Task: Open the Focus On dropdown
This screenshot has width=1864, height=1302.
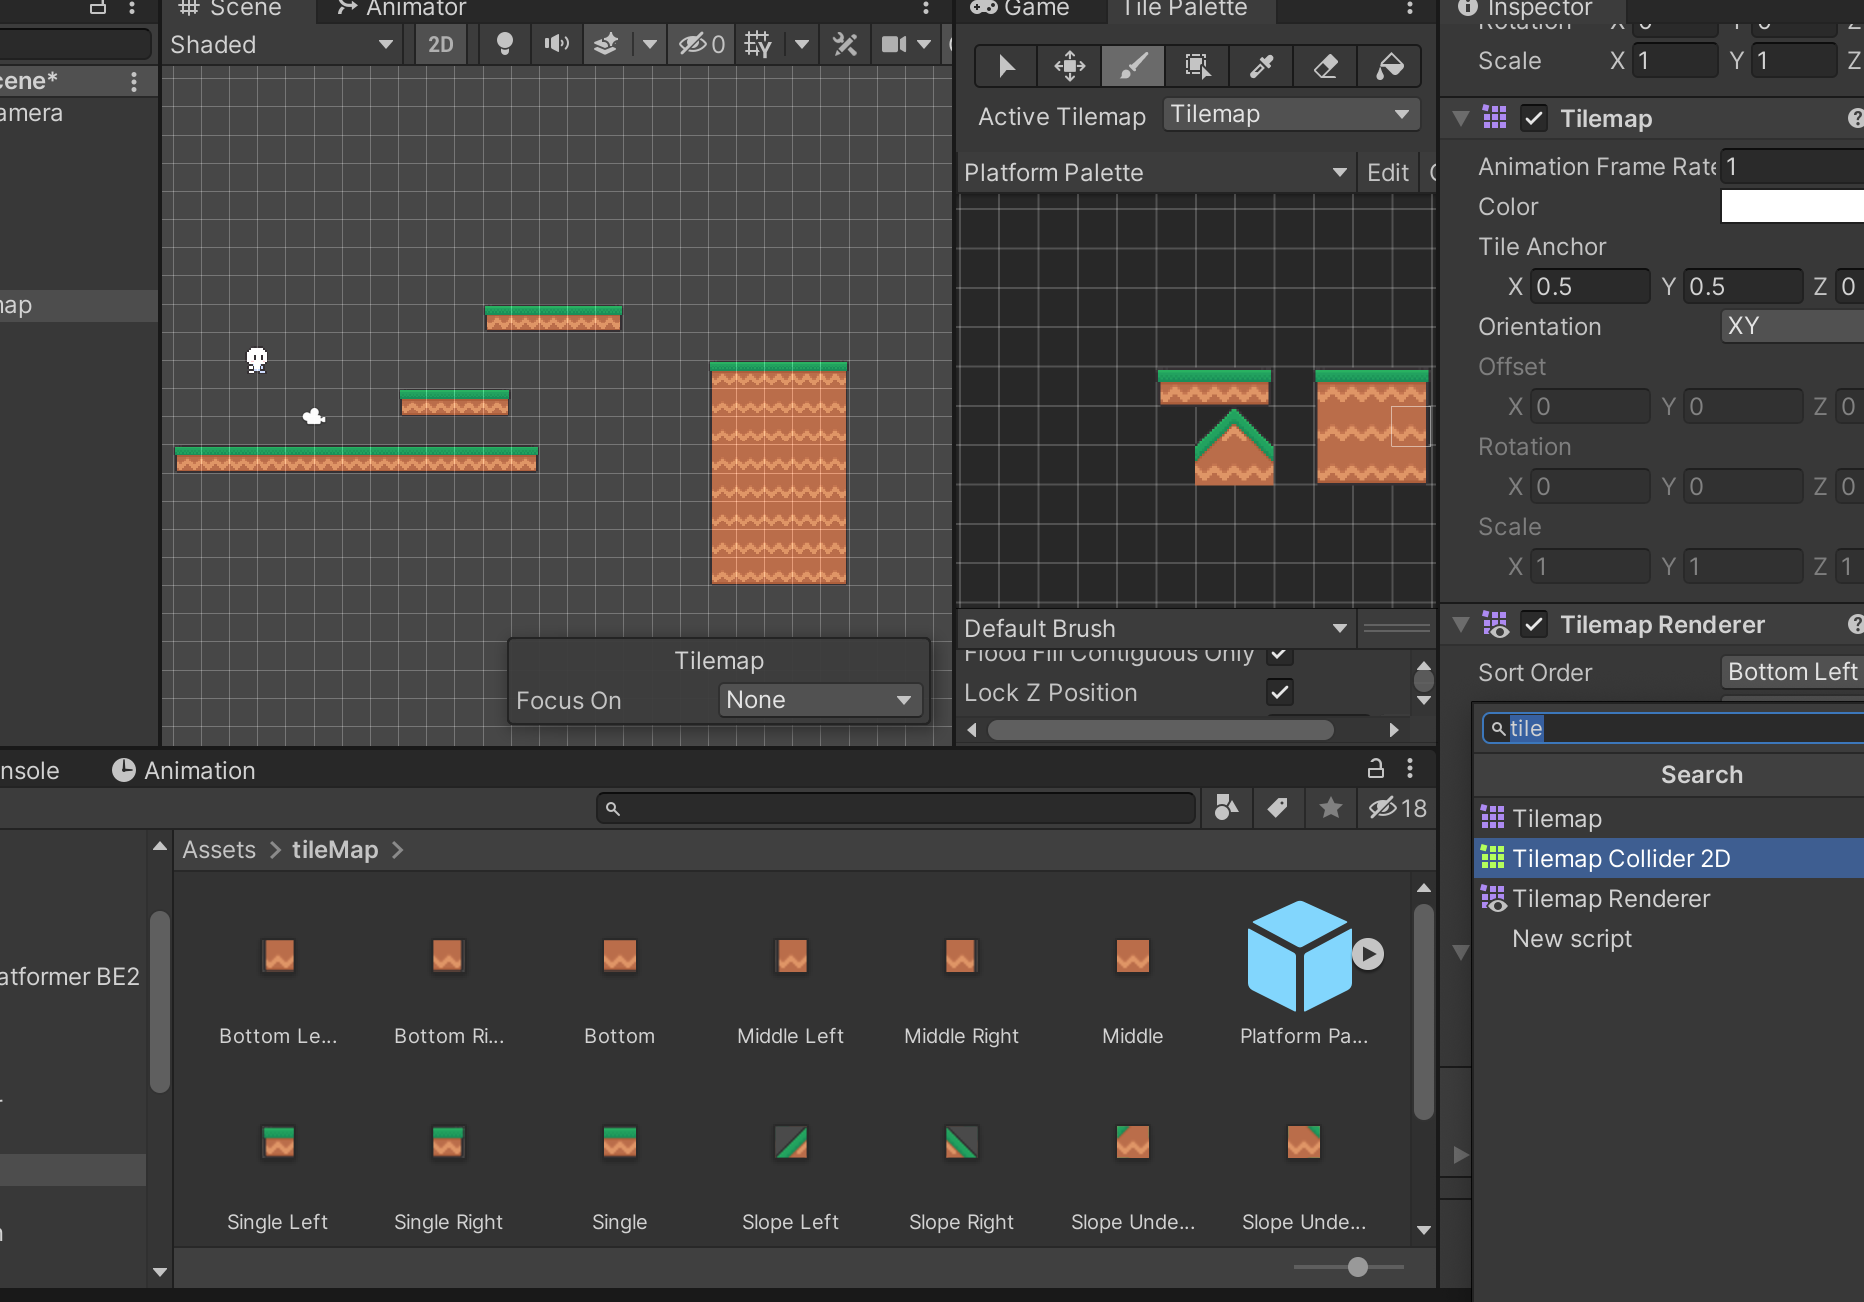Action: pyautogui.click(x=819, y=700)
